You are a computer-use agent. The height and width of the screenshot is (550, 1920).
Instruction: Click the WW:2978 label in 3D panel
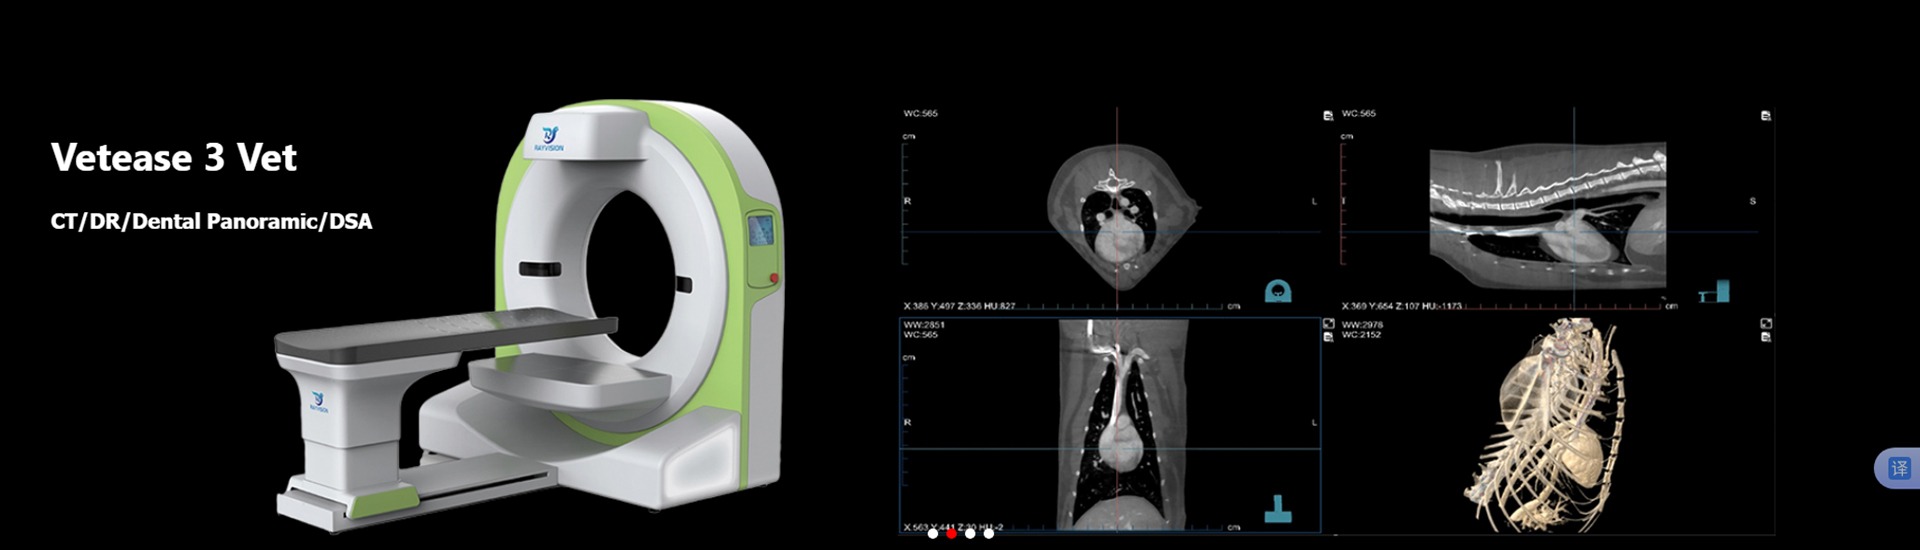tap(1362, 325)
